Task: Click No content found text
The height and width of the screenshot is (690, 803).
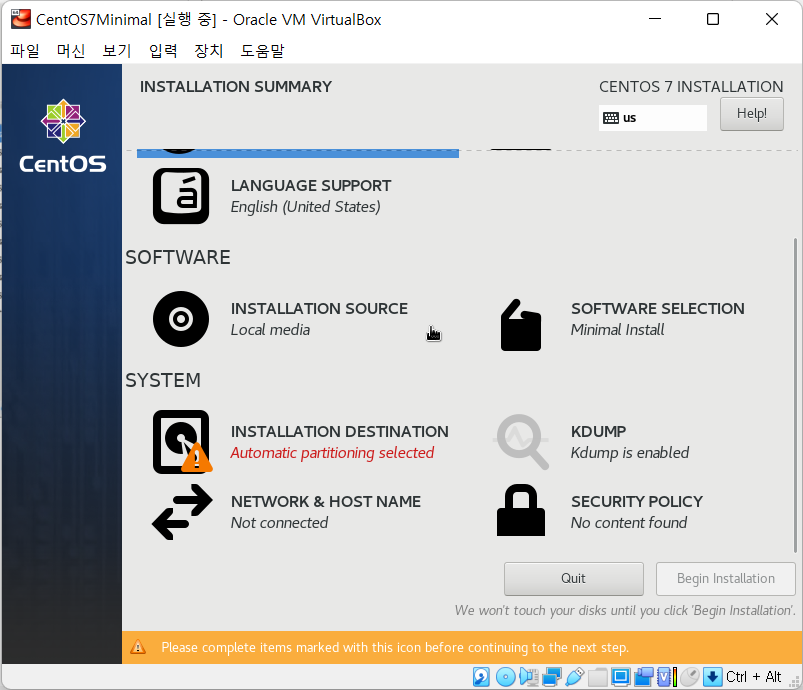Action: [629, 523]
